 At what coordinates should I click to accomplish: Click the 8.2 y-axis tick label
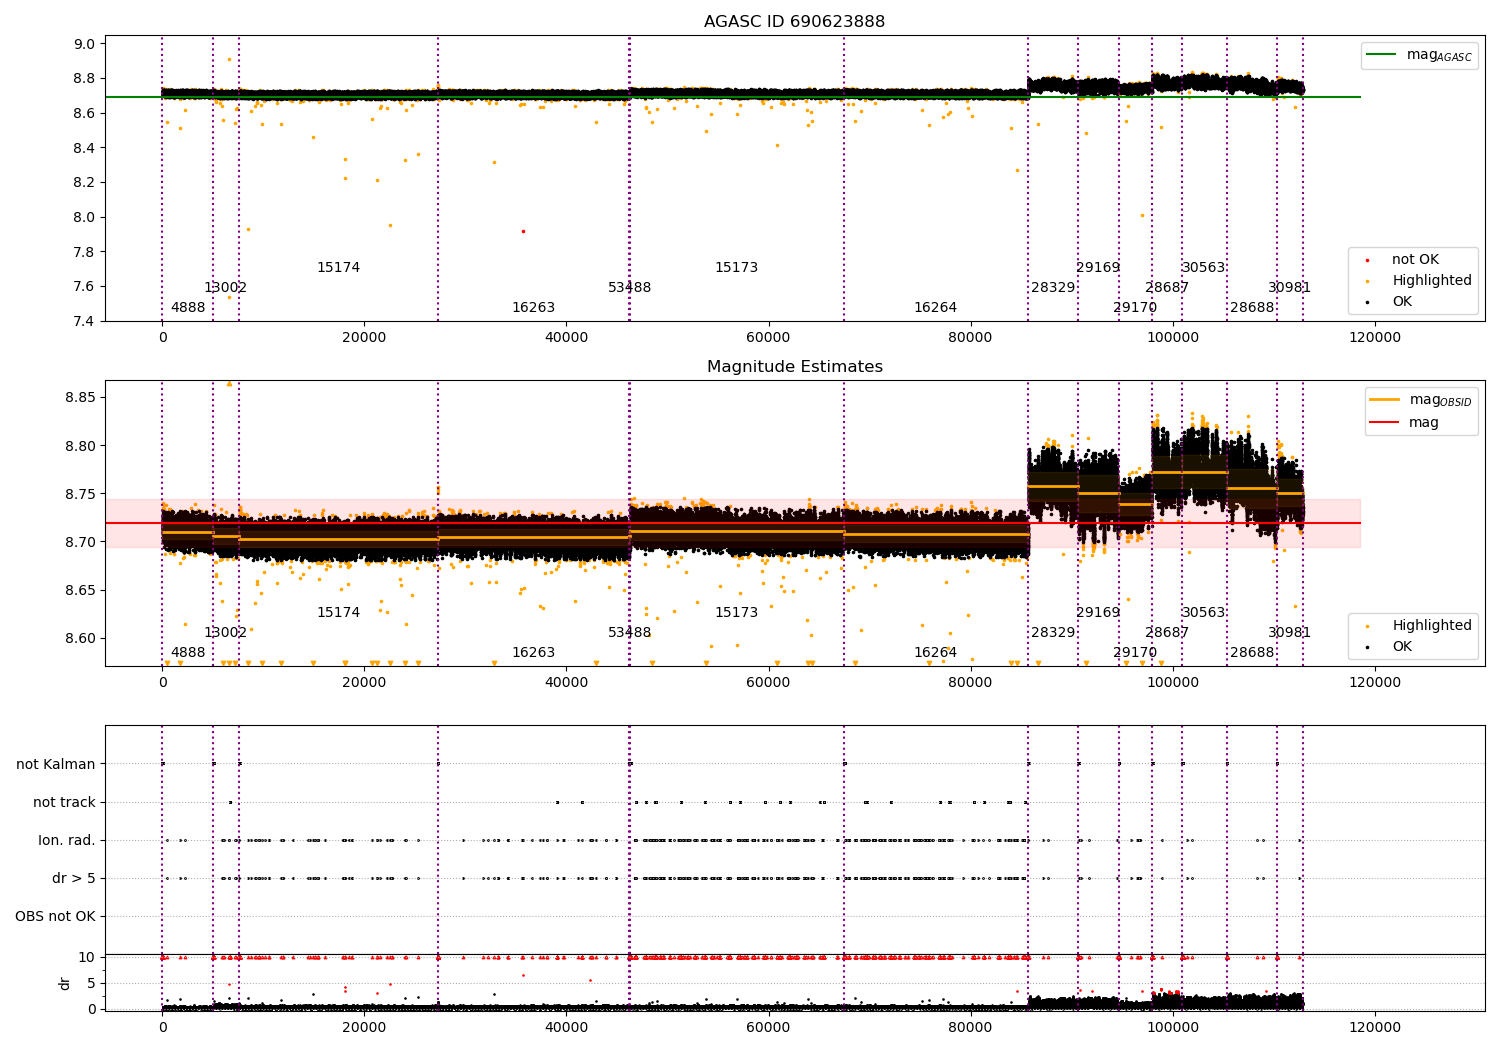point(85,183)
